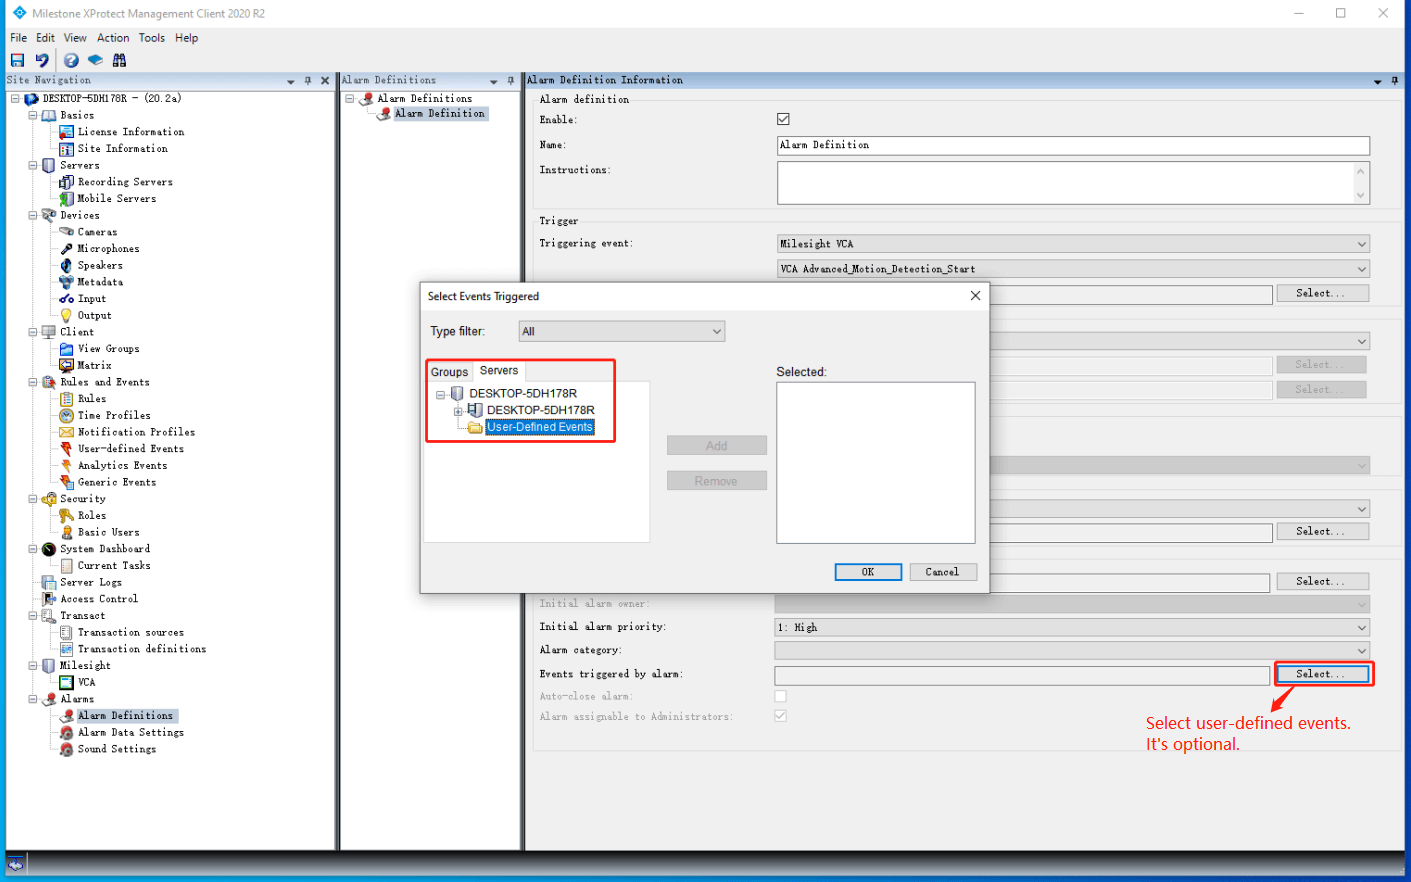This screenshot has height=882, width=1411.
Task: Click the Remove button in dialog
Action: coord(717,481)
